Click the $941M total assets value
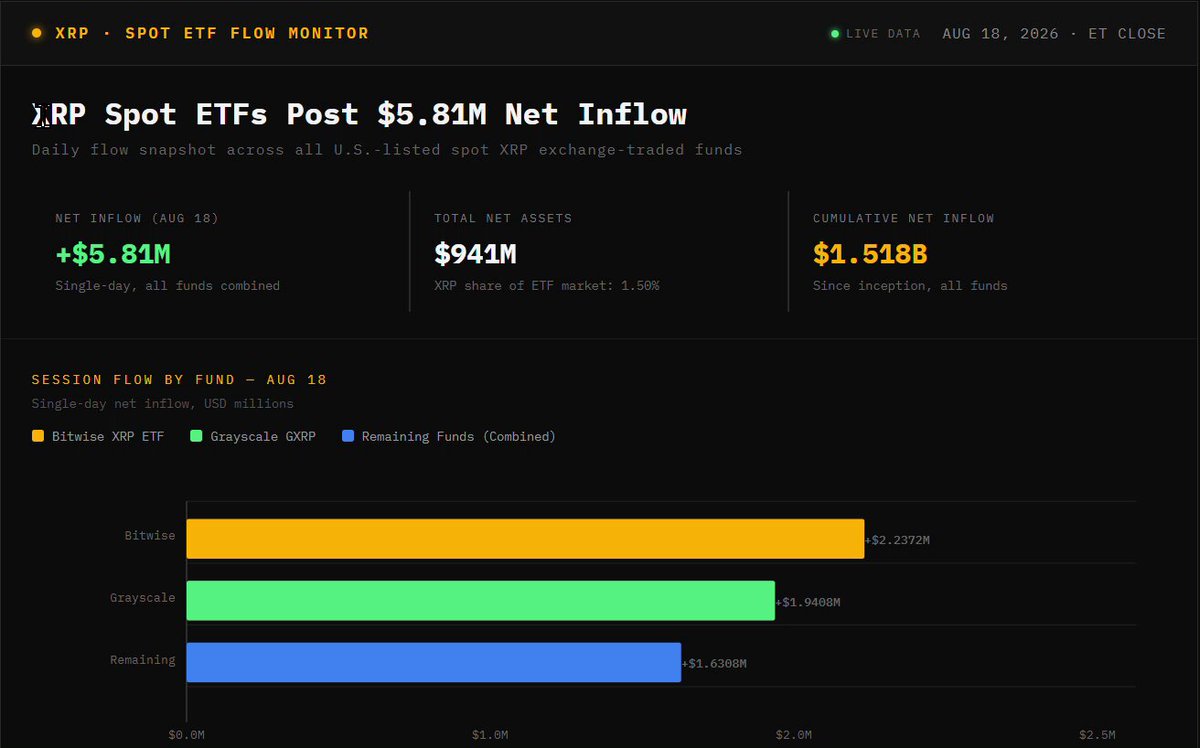 coord(475,254)
